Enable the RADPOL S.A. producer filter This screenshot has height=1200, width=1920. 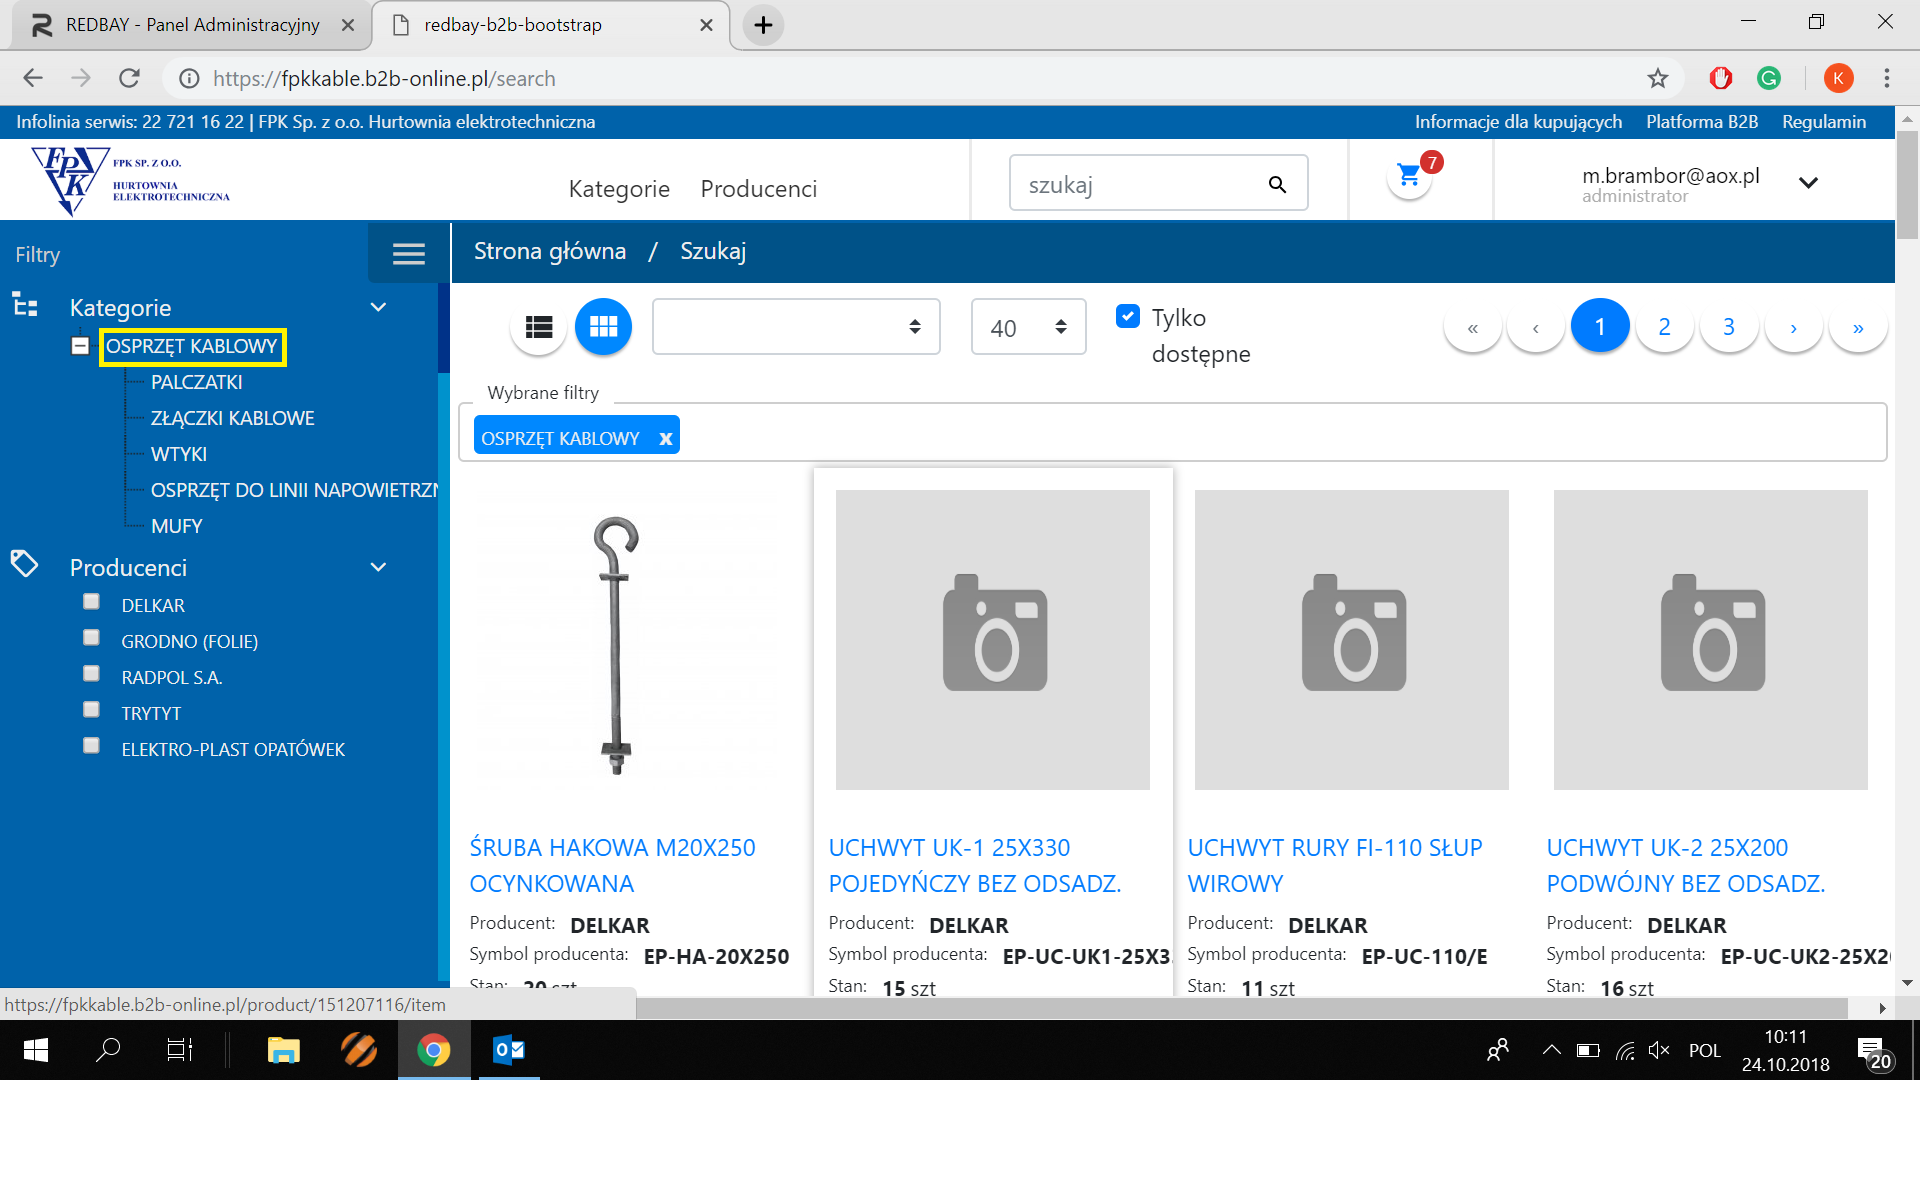click(x=92, y=674)
